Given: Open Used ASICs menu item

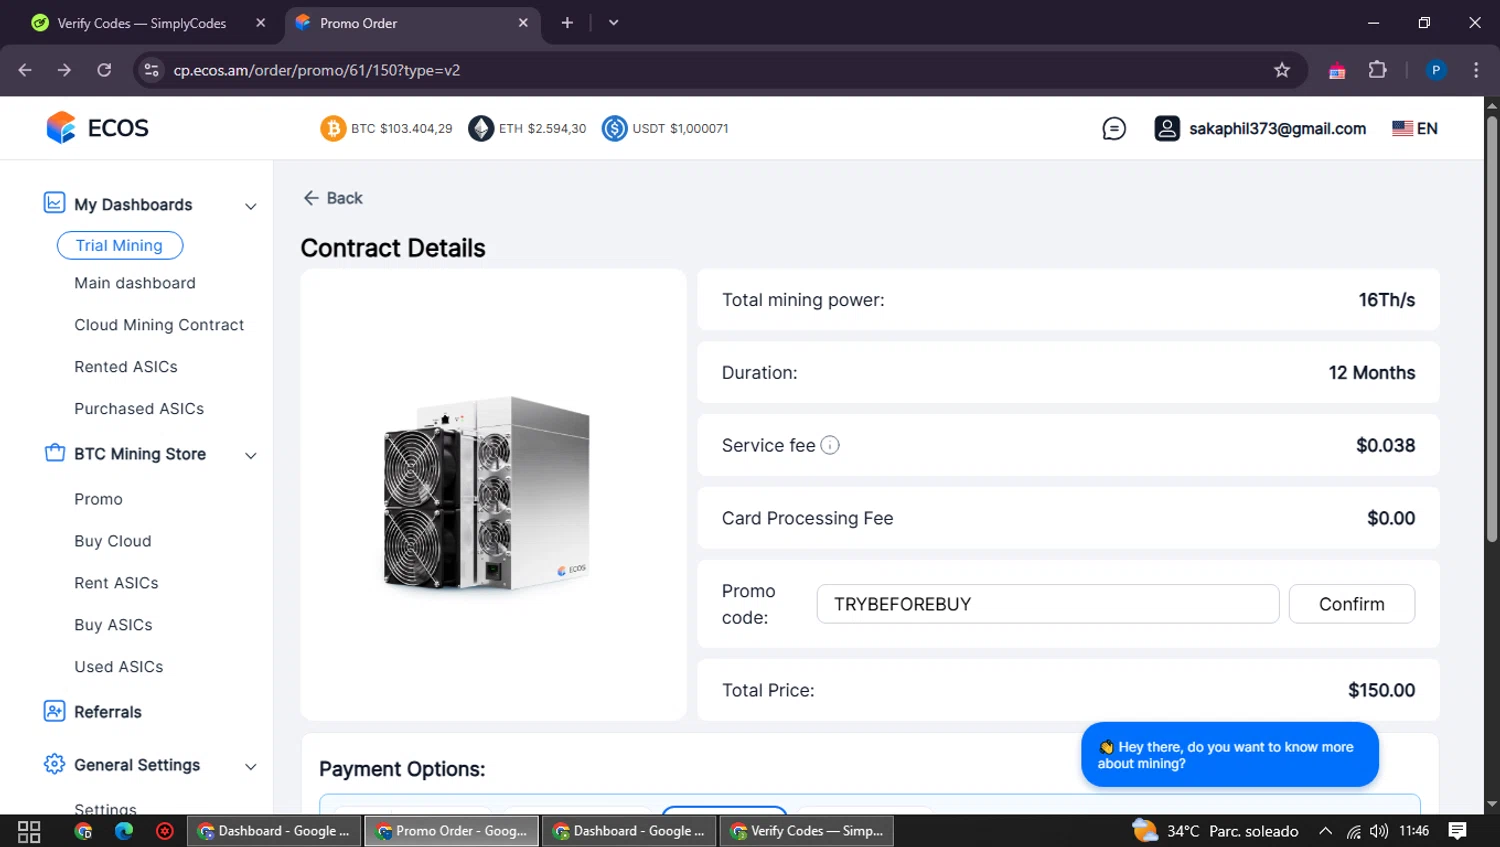Looking at the screenshot, I should (x=118, y=667).
